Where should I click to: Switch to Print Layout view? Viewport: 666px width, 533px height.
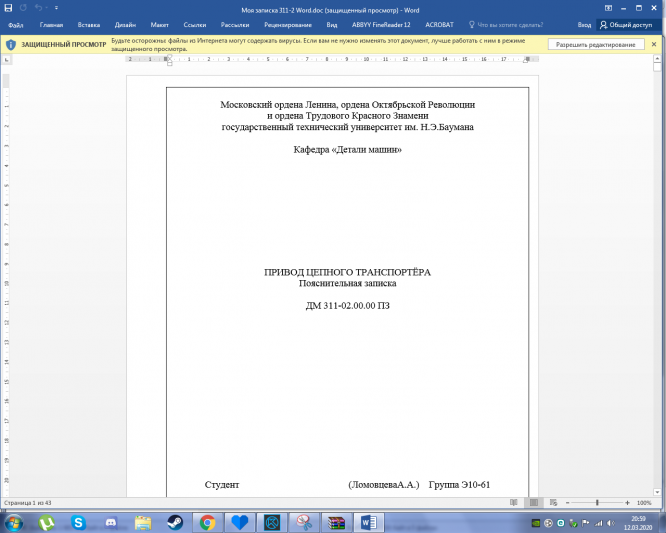tap(533, 503)
